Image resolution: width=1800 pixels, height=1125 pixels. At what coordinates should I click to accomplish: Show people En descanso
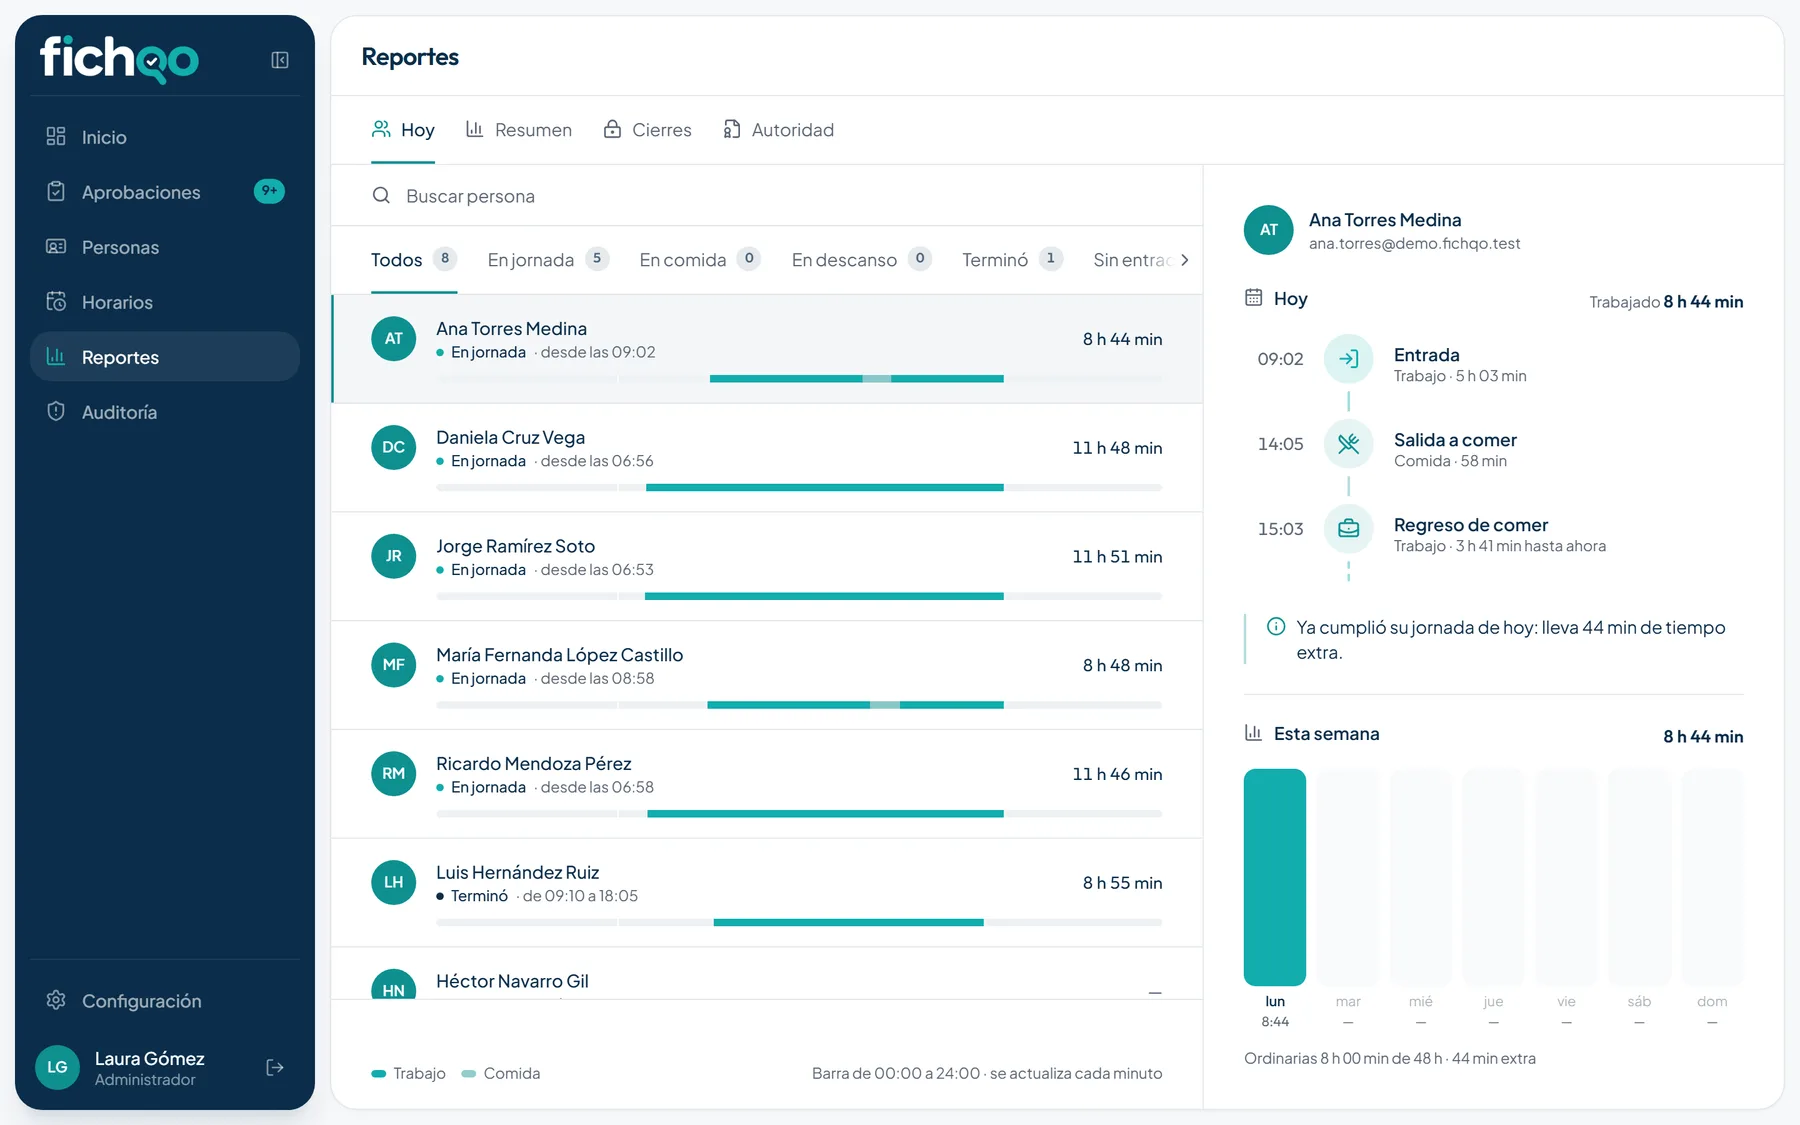(x=862, y=260)
